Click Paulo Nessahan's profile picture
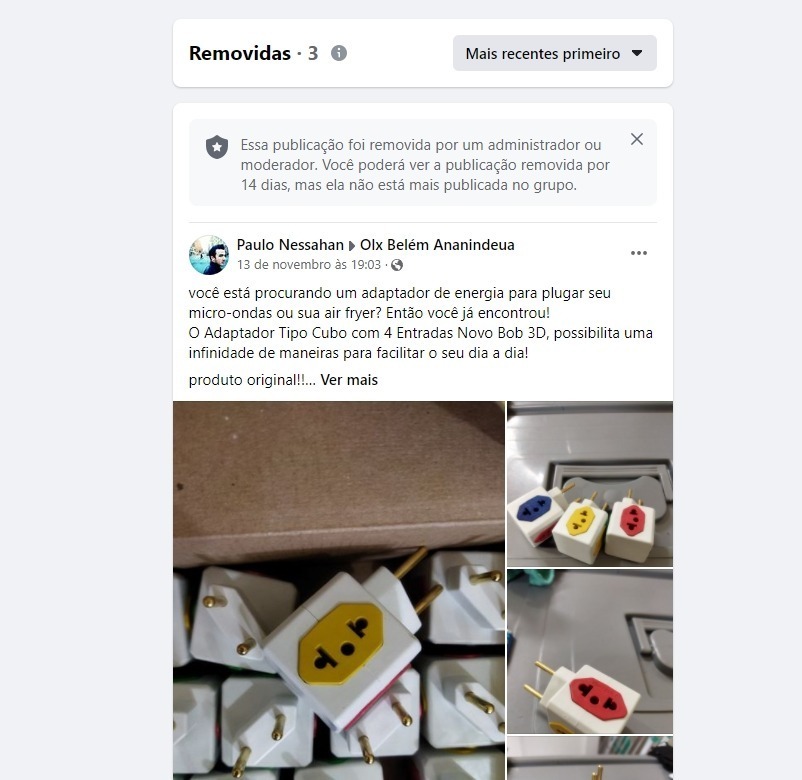Image resolution: width=802 pixels, height=780 pixels. pyautogui.click(x=209, y=255)
